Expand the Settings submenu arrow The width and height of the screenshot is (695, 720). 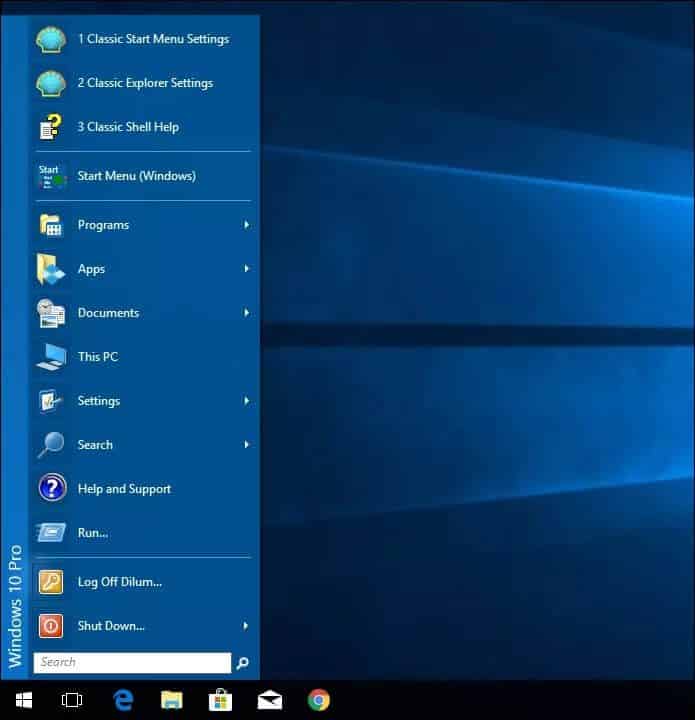247,401
